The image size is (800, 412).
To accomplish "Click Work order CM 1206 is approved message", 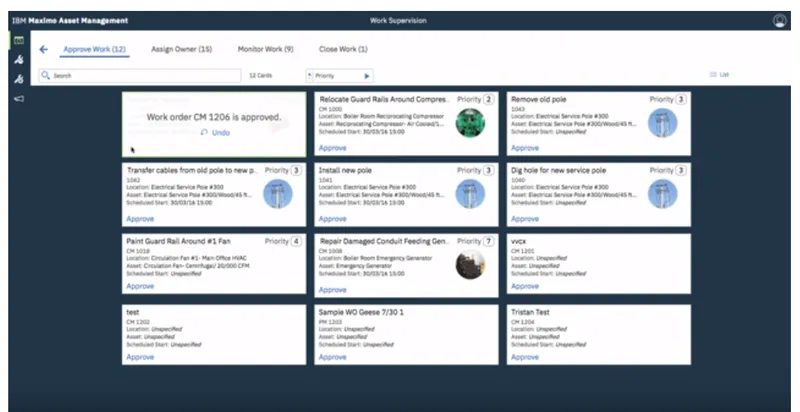I will [214, 117].
